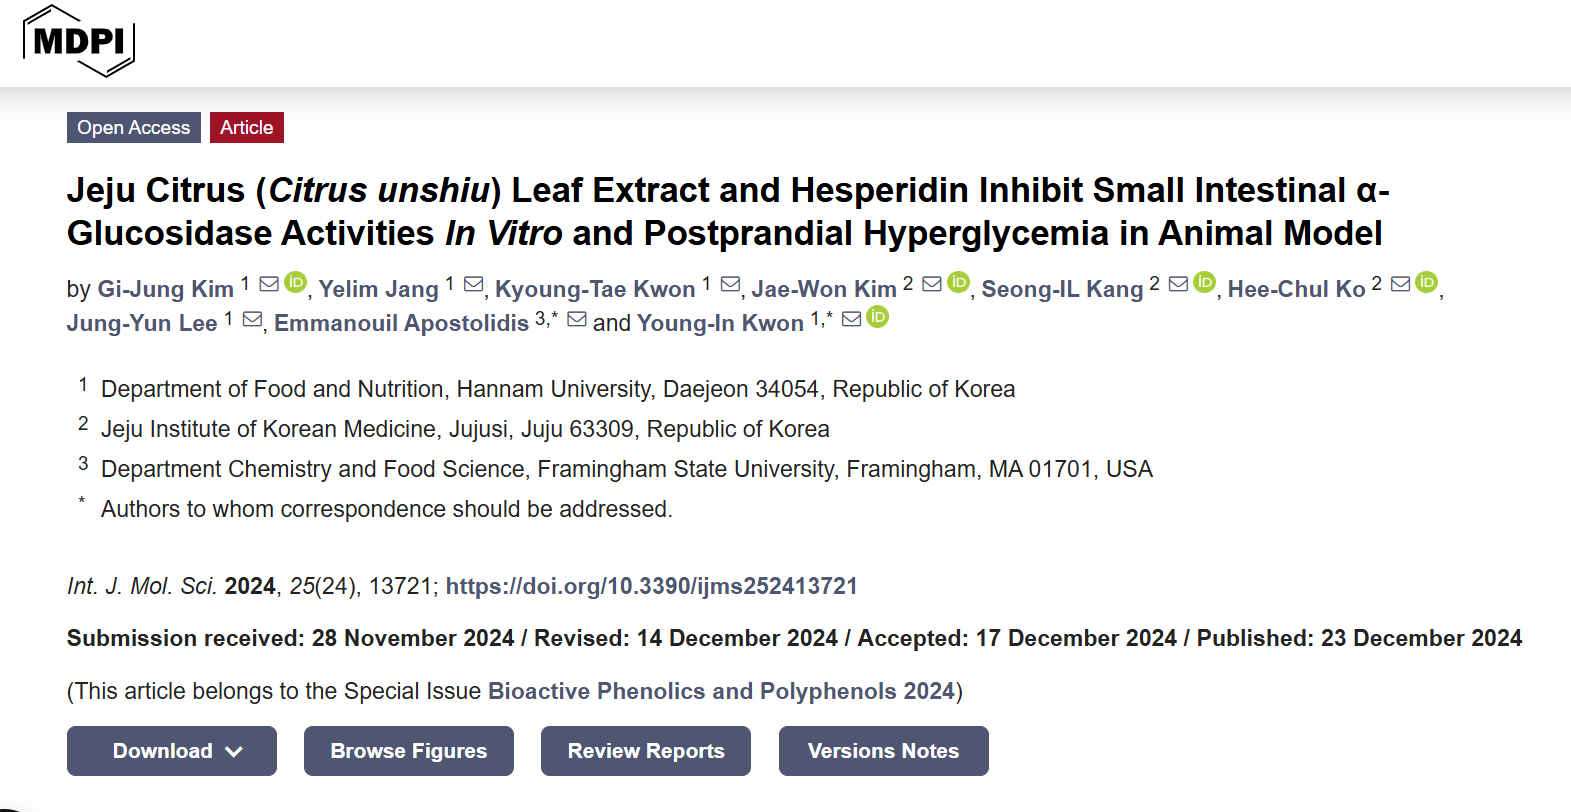This screenshot has height=812, width=1571.
Task: Open Hee-Chul Ko's ORCID icon
Action: click(1426, 283)
